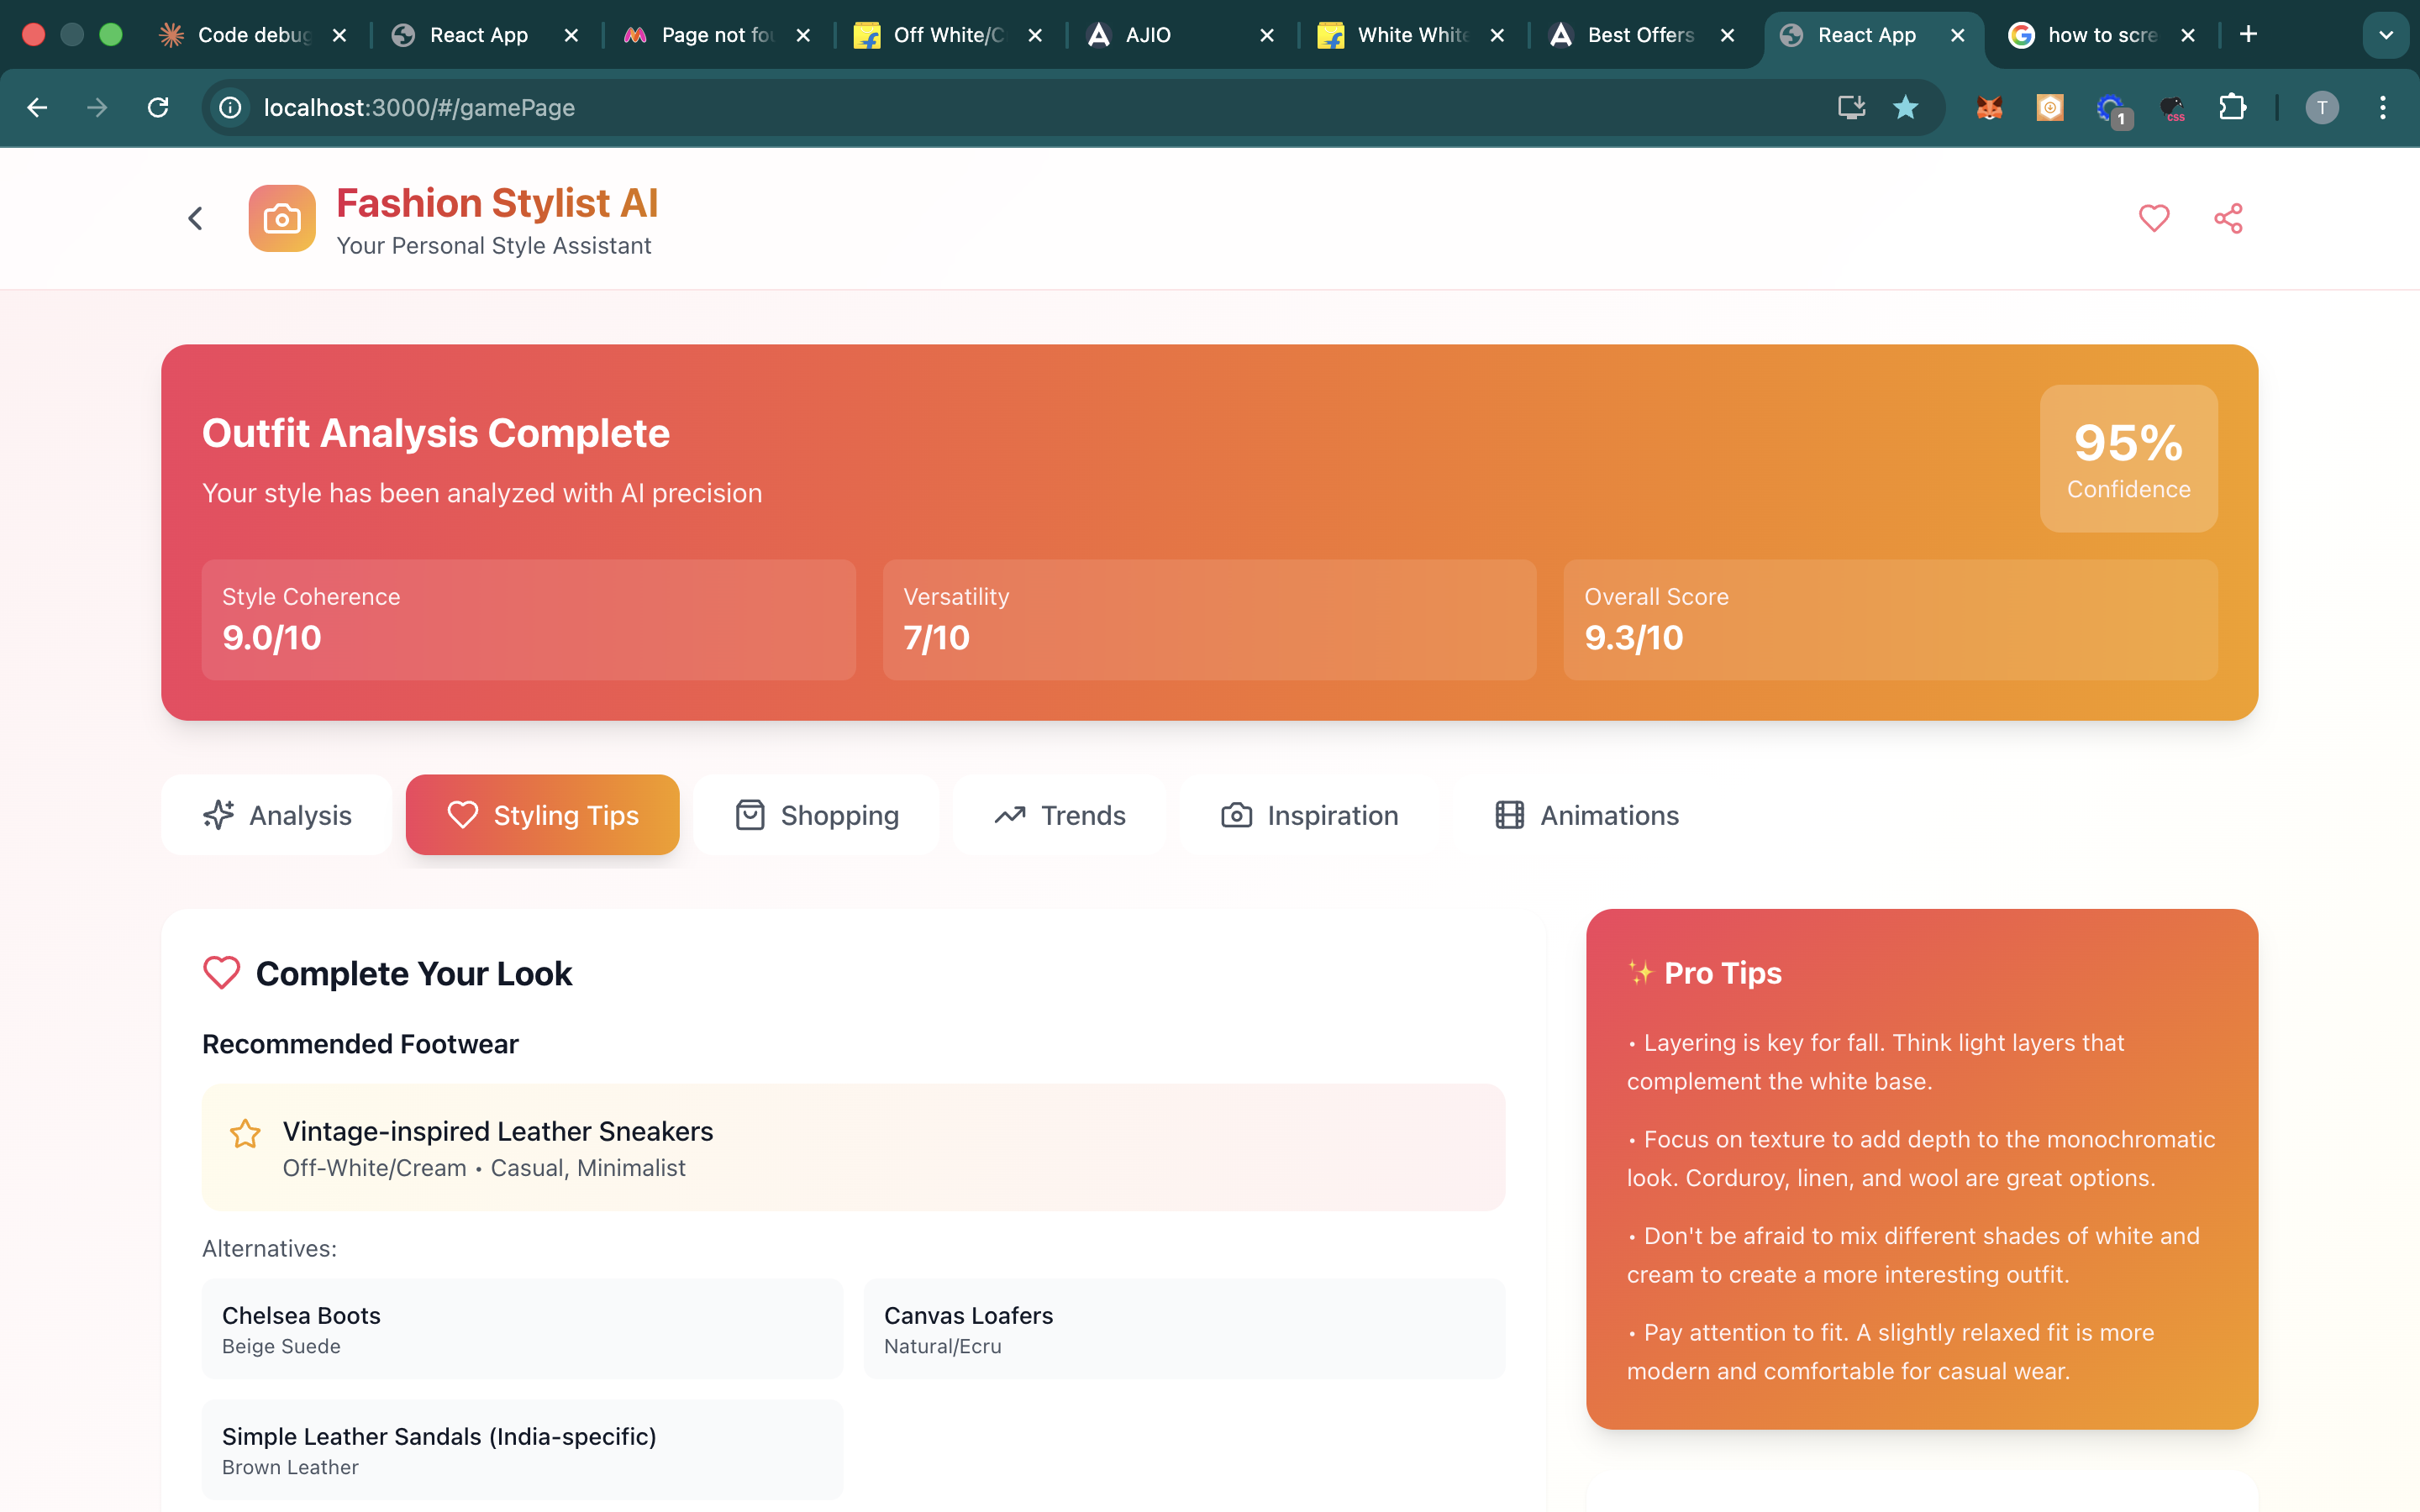The image size is (2420, 1512).
Task: Reload the page with the refresh icon
Action: click(x=158, y=107)
